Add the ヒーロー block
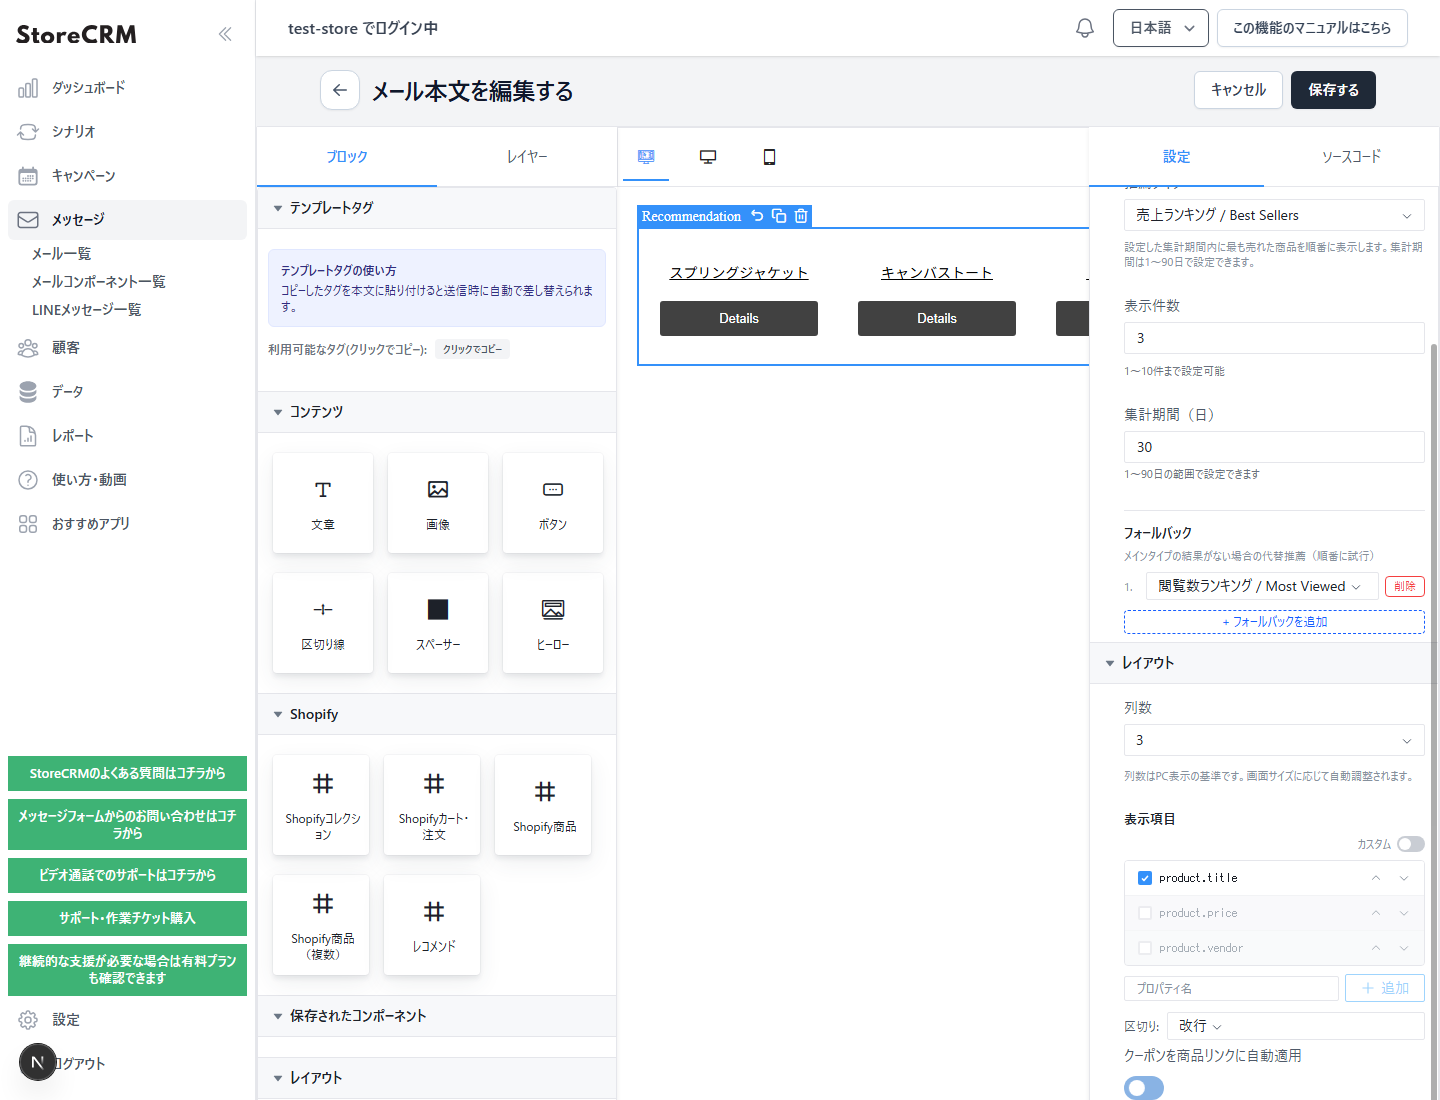This screenshot has width=1440, height=1100. click(553, 623)
